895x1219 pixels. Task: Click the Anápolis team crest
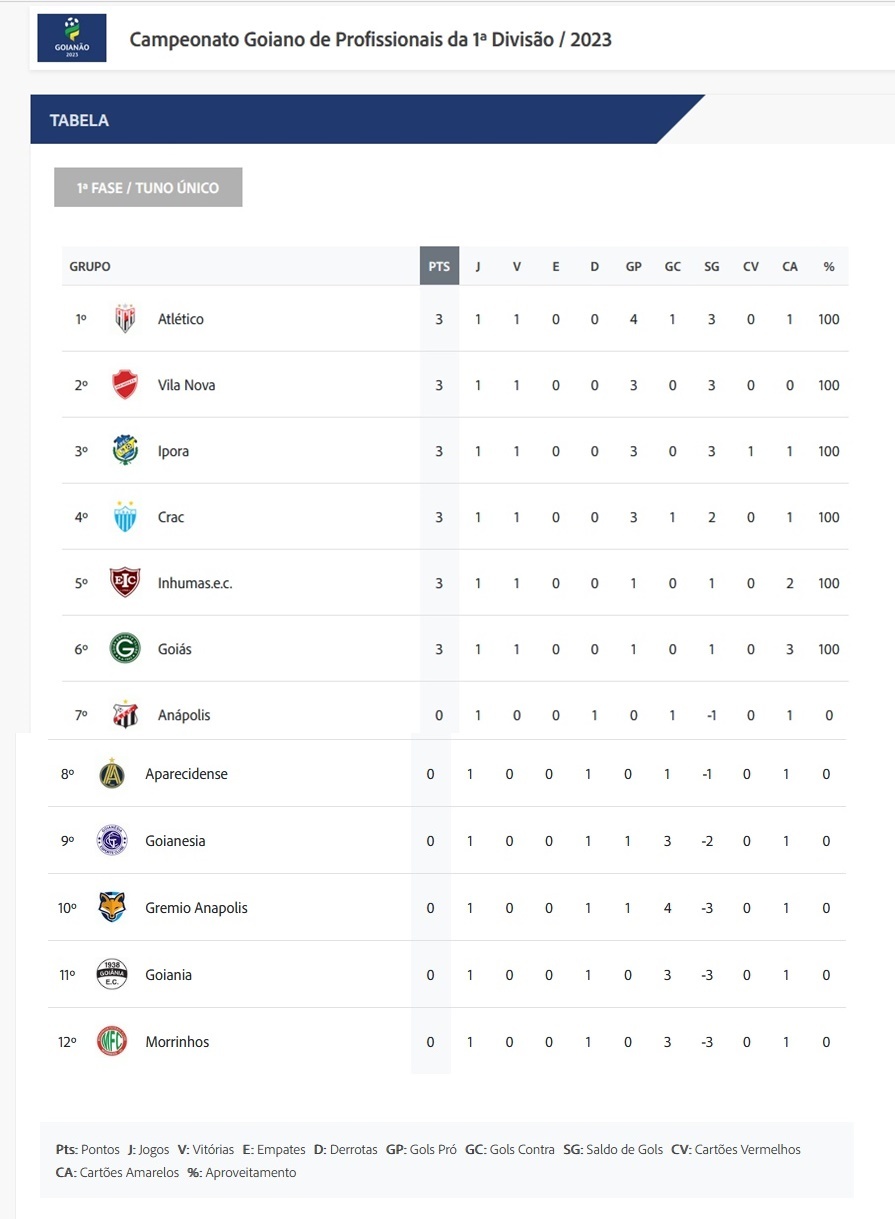tap(125, 714)
